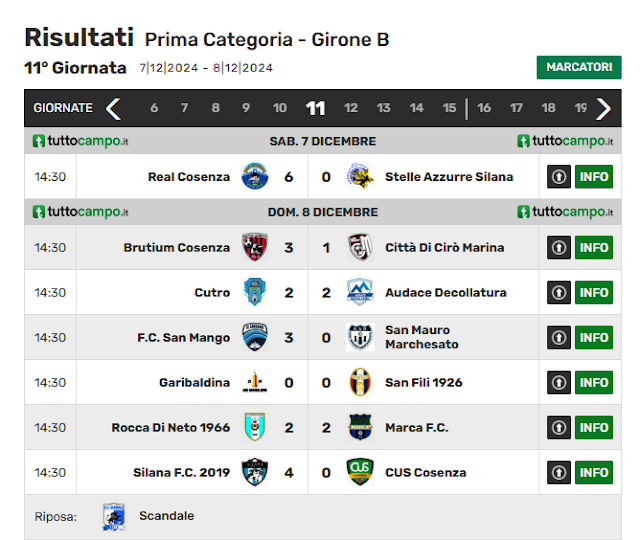Open the MARCATORI button
Image resolution: width=640 pixels, height=540 pixels.
click(579, 67)
